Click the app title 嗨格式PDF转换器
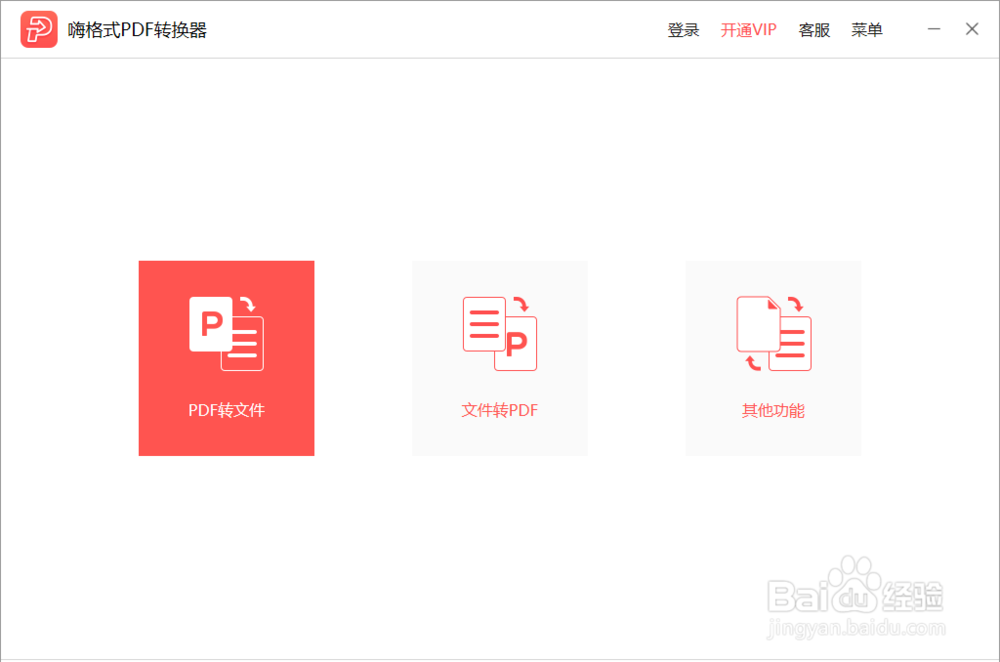The width and height of the screenshot is (1000, 662). click(137, 29)
